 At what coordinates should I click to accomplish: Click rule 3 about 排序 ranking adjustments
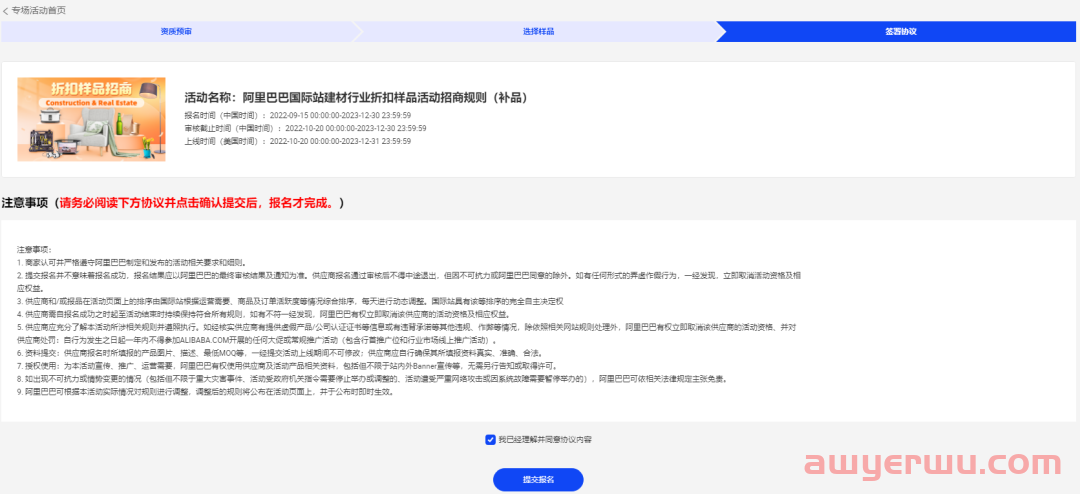291,301
